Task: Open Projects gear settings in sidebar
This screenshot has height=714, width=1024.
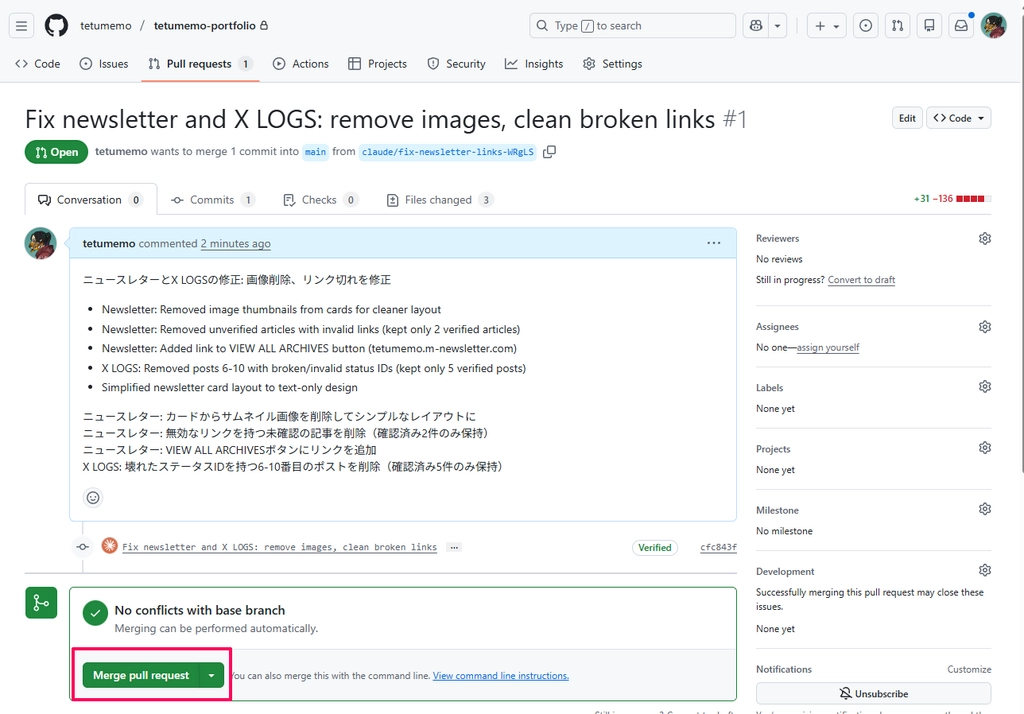Action: (x=985, y=448)
